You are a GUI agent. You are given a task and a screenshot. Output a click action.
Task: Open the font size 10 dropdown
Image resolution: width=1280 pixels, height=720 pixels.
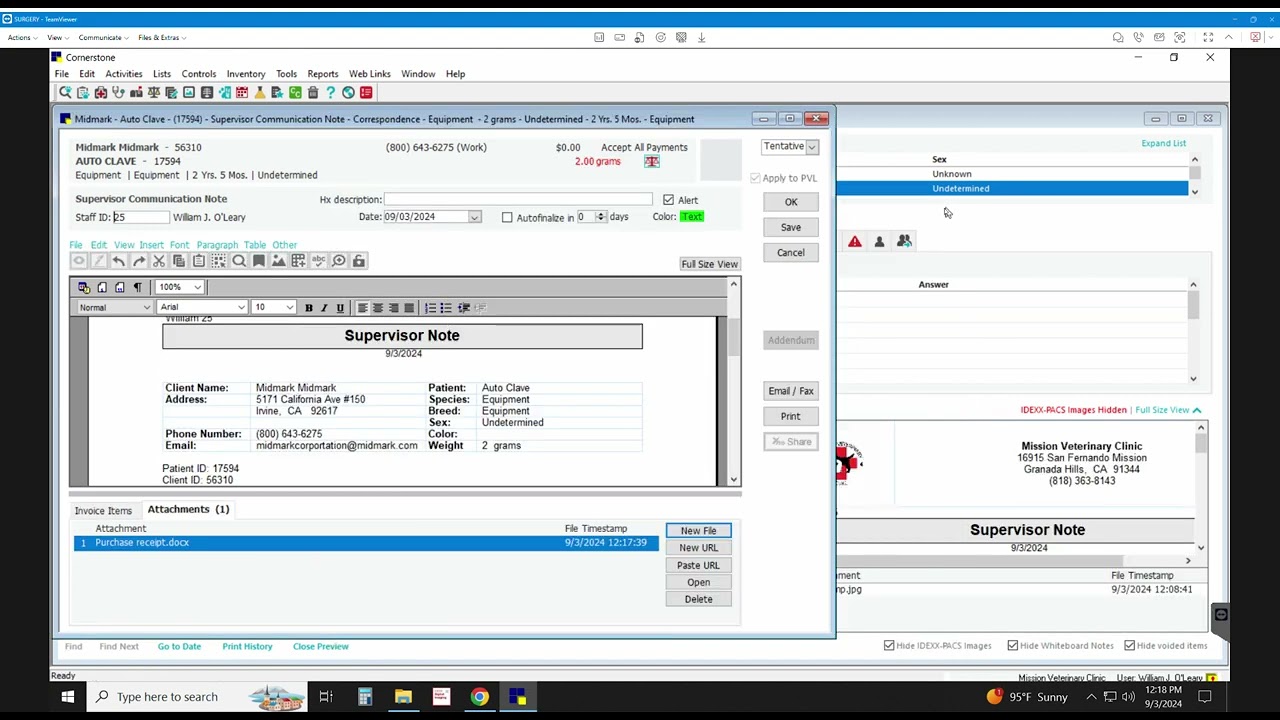290,308
